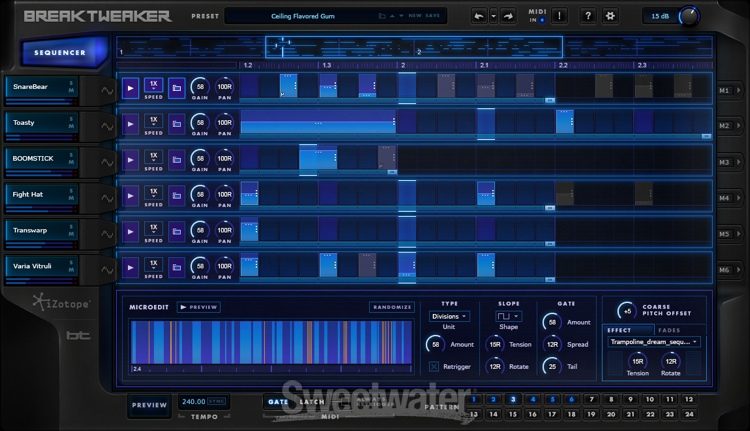Open the Varia Vitruli generator waveform icon

click(107, 270)
